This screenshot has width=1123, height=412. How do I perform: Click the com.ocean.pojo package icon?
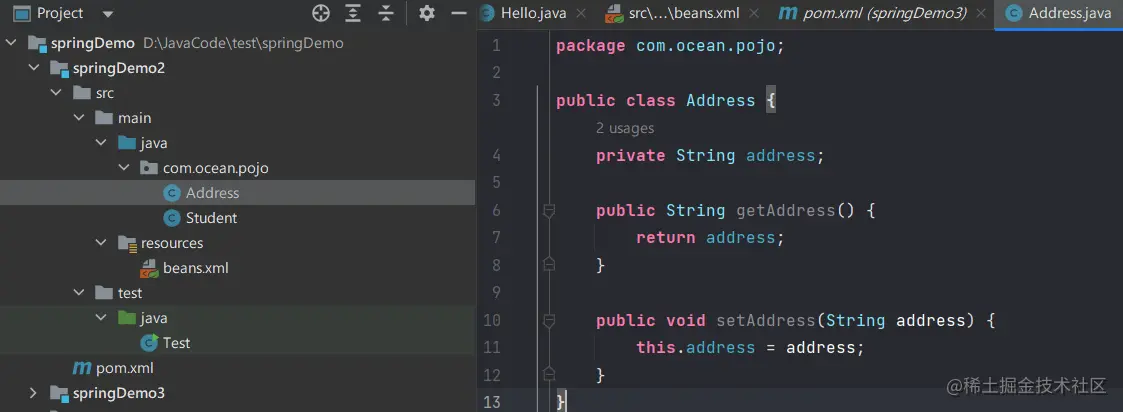[x=149, y=168]
